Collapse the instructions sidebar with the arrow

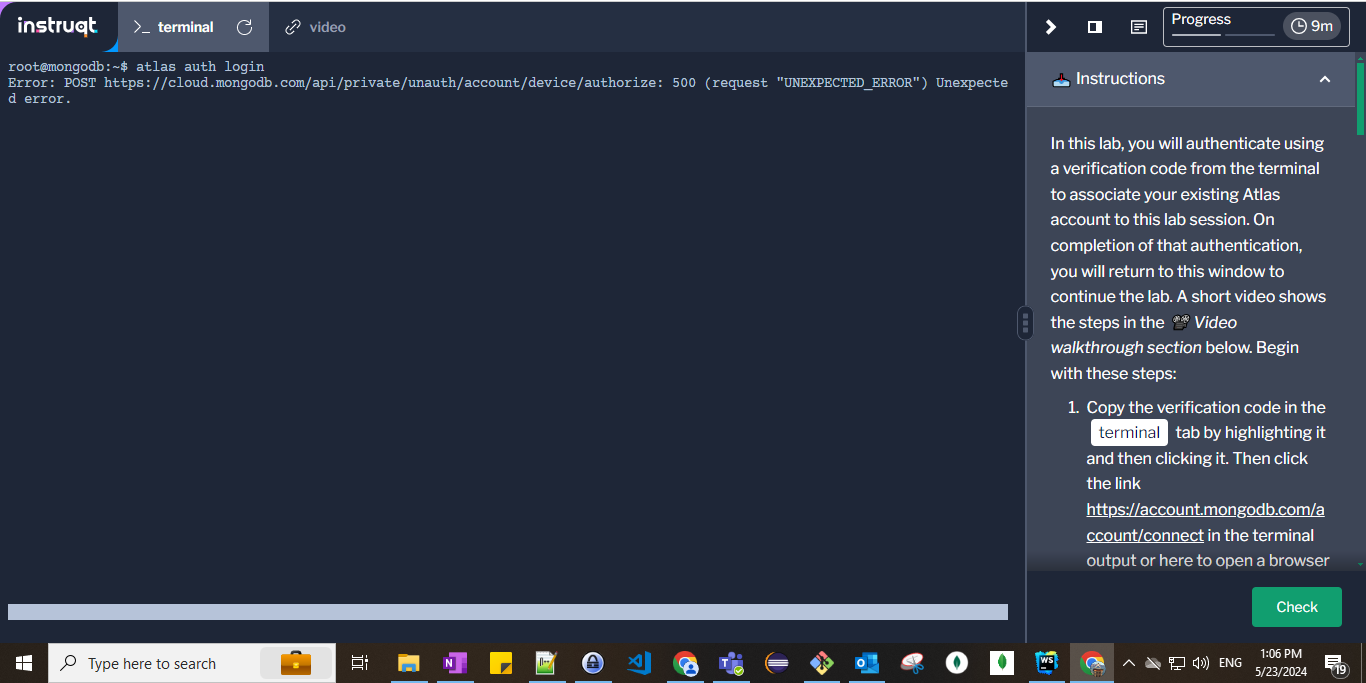point(1050,27)
